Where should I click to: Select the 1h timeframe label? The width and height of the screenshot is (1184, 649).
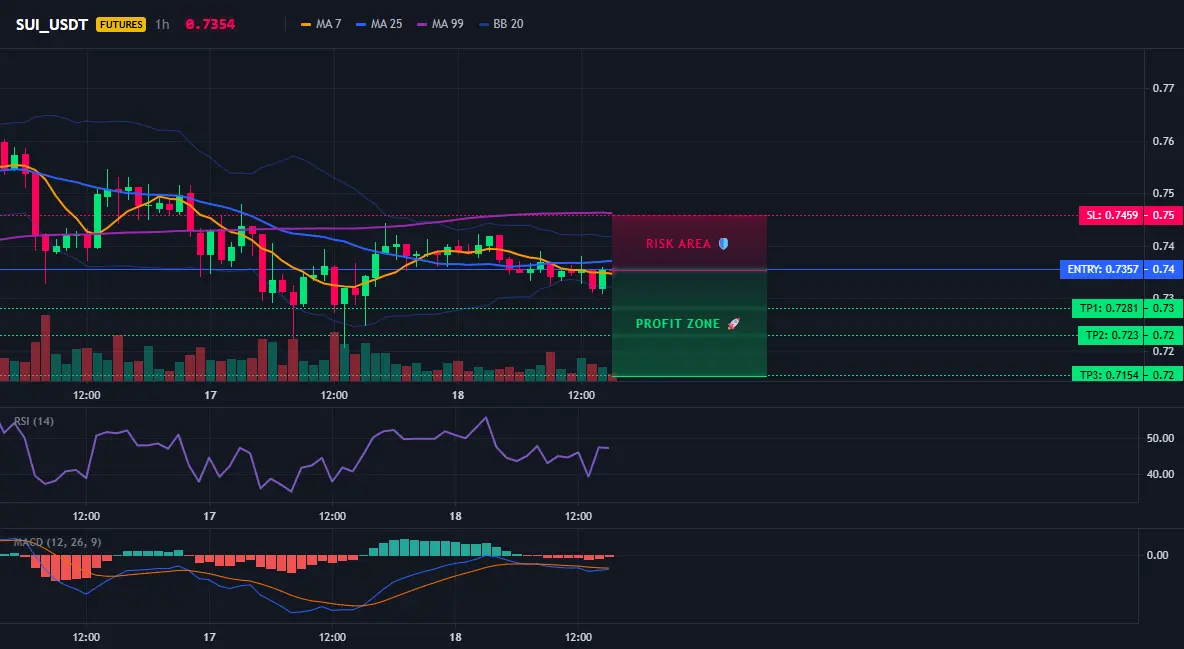coord(162,24)
